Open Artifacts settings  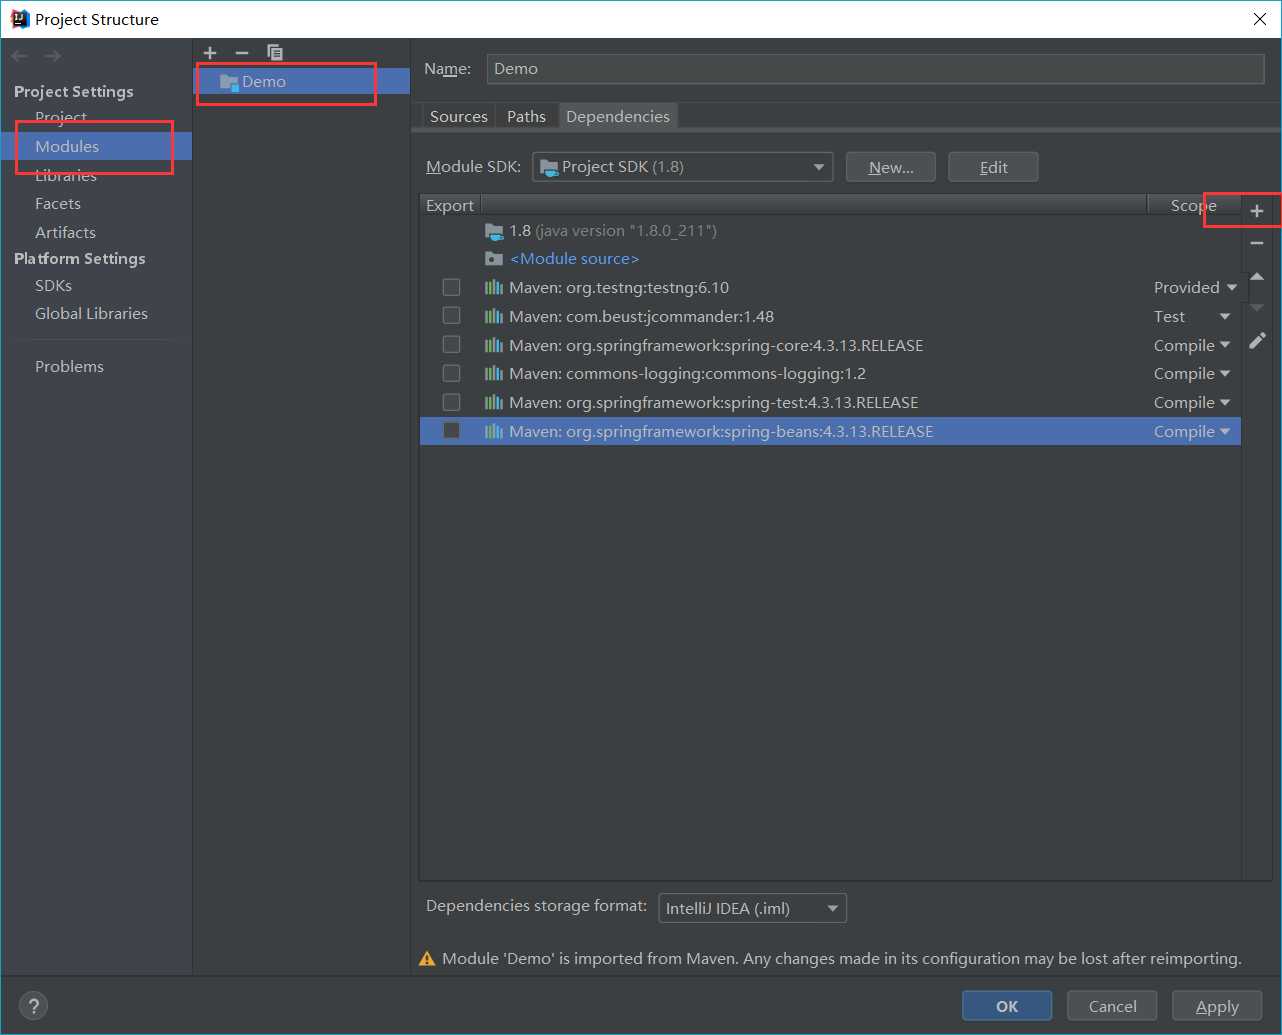(66, 233)
